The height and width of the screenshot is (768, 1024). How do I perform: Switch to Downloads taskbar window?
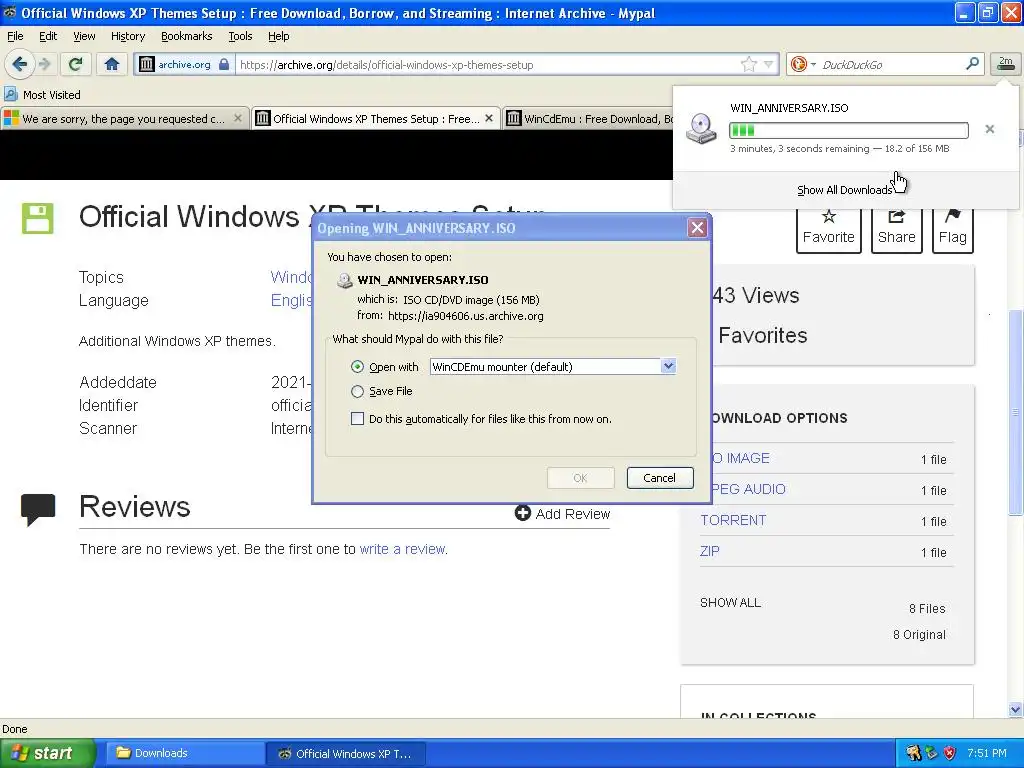pos(184,753)
